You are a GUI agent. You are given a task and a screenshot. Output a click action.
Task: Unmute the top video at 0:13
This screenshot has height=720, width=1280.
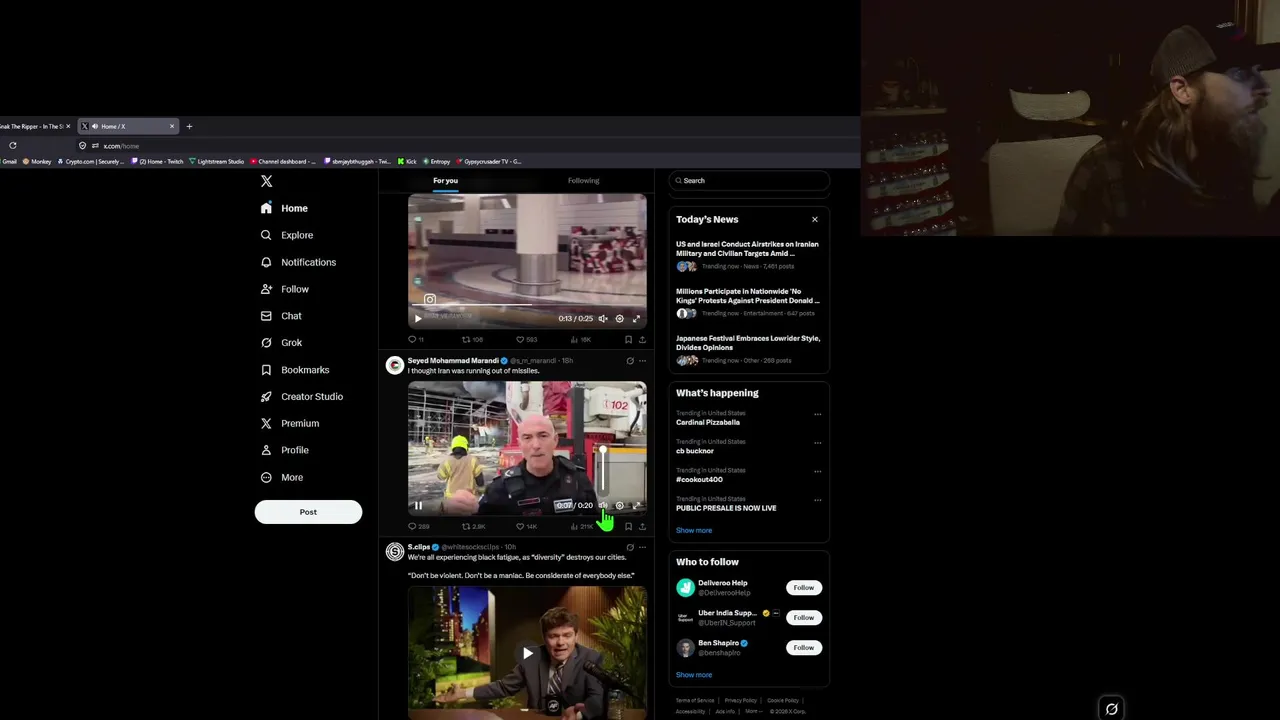pyautogui.click(x=602, y=318)
